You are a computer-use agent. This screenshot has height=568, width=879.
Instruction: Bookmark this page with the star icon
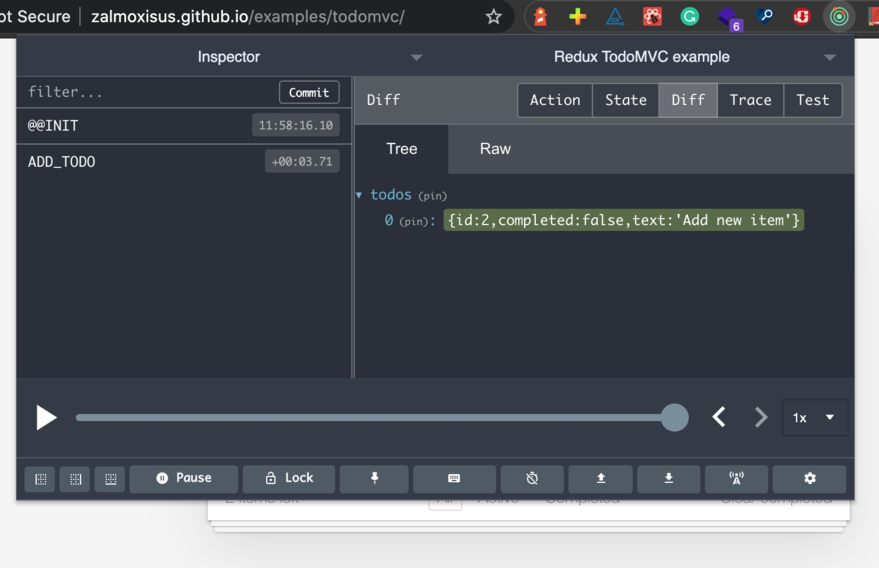pos(493,17)
